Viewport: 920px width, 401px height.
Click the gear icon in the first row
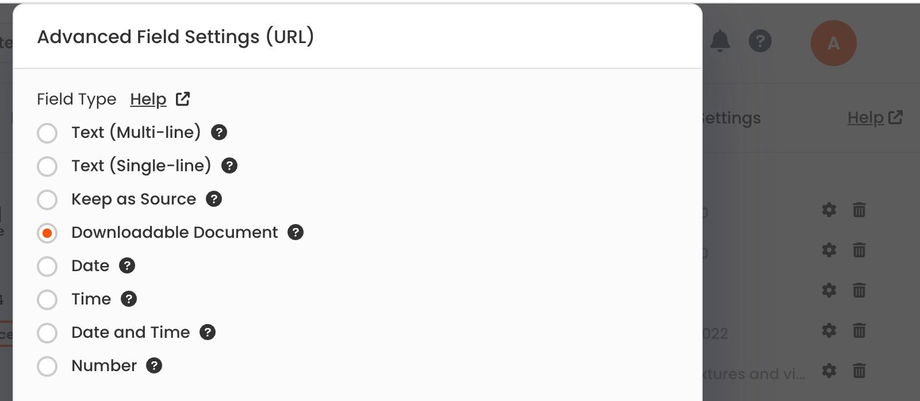[828, 210]
